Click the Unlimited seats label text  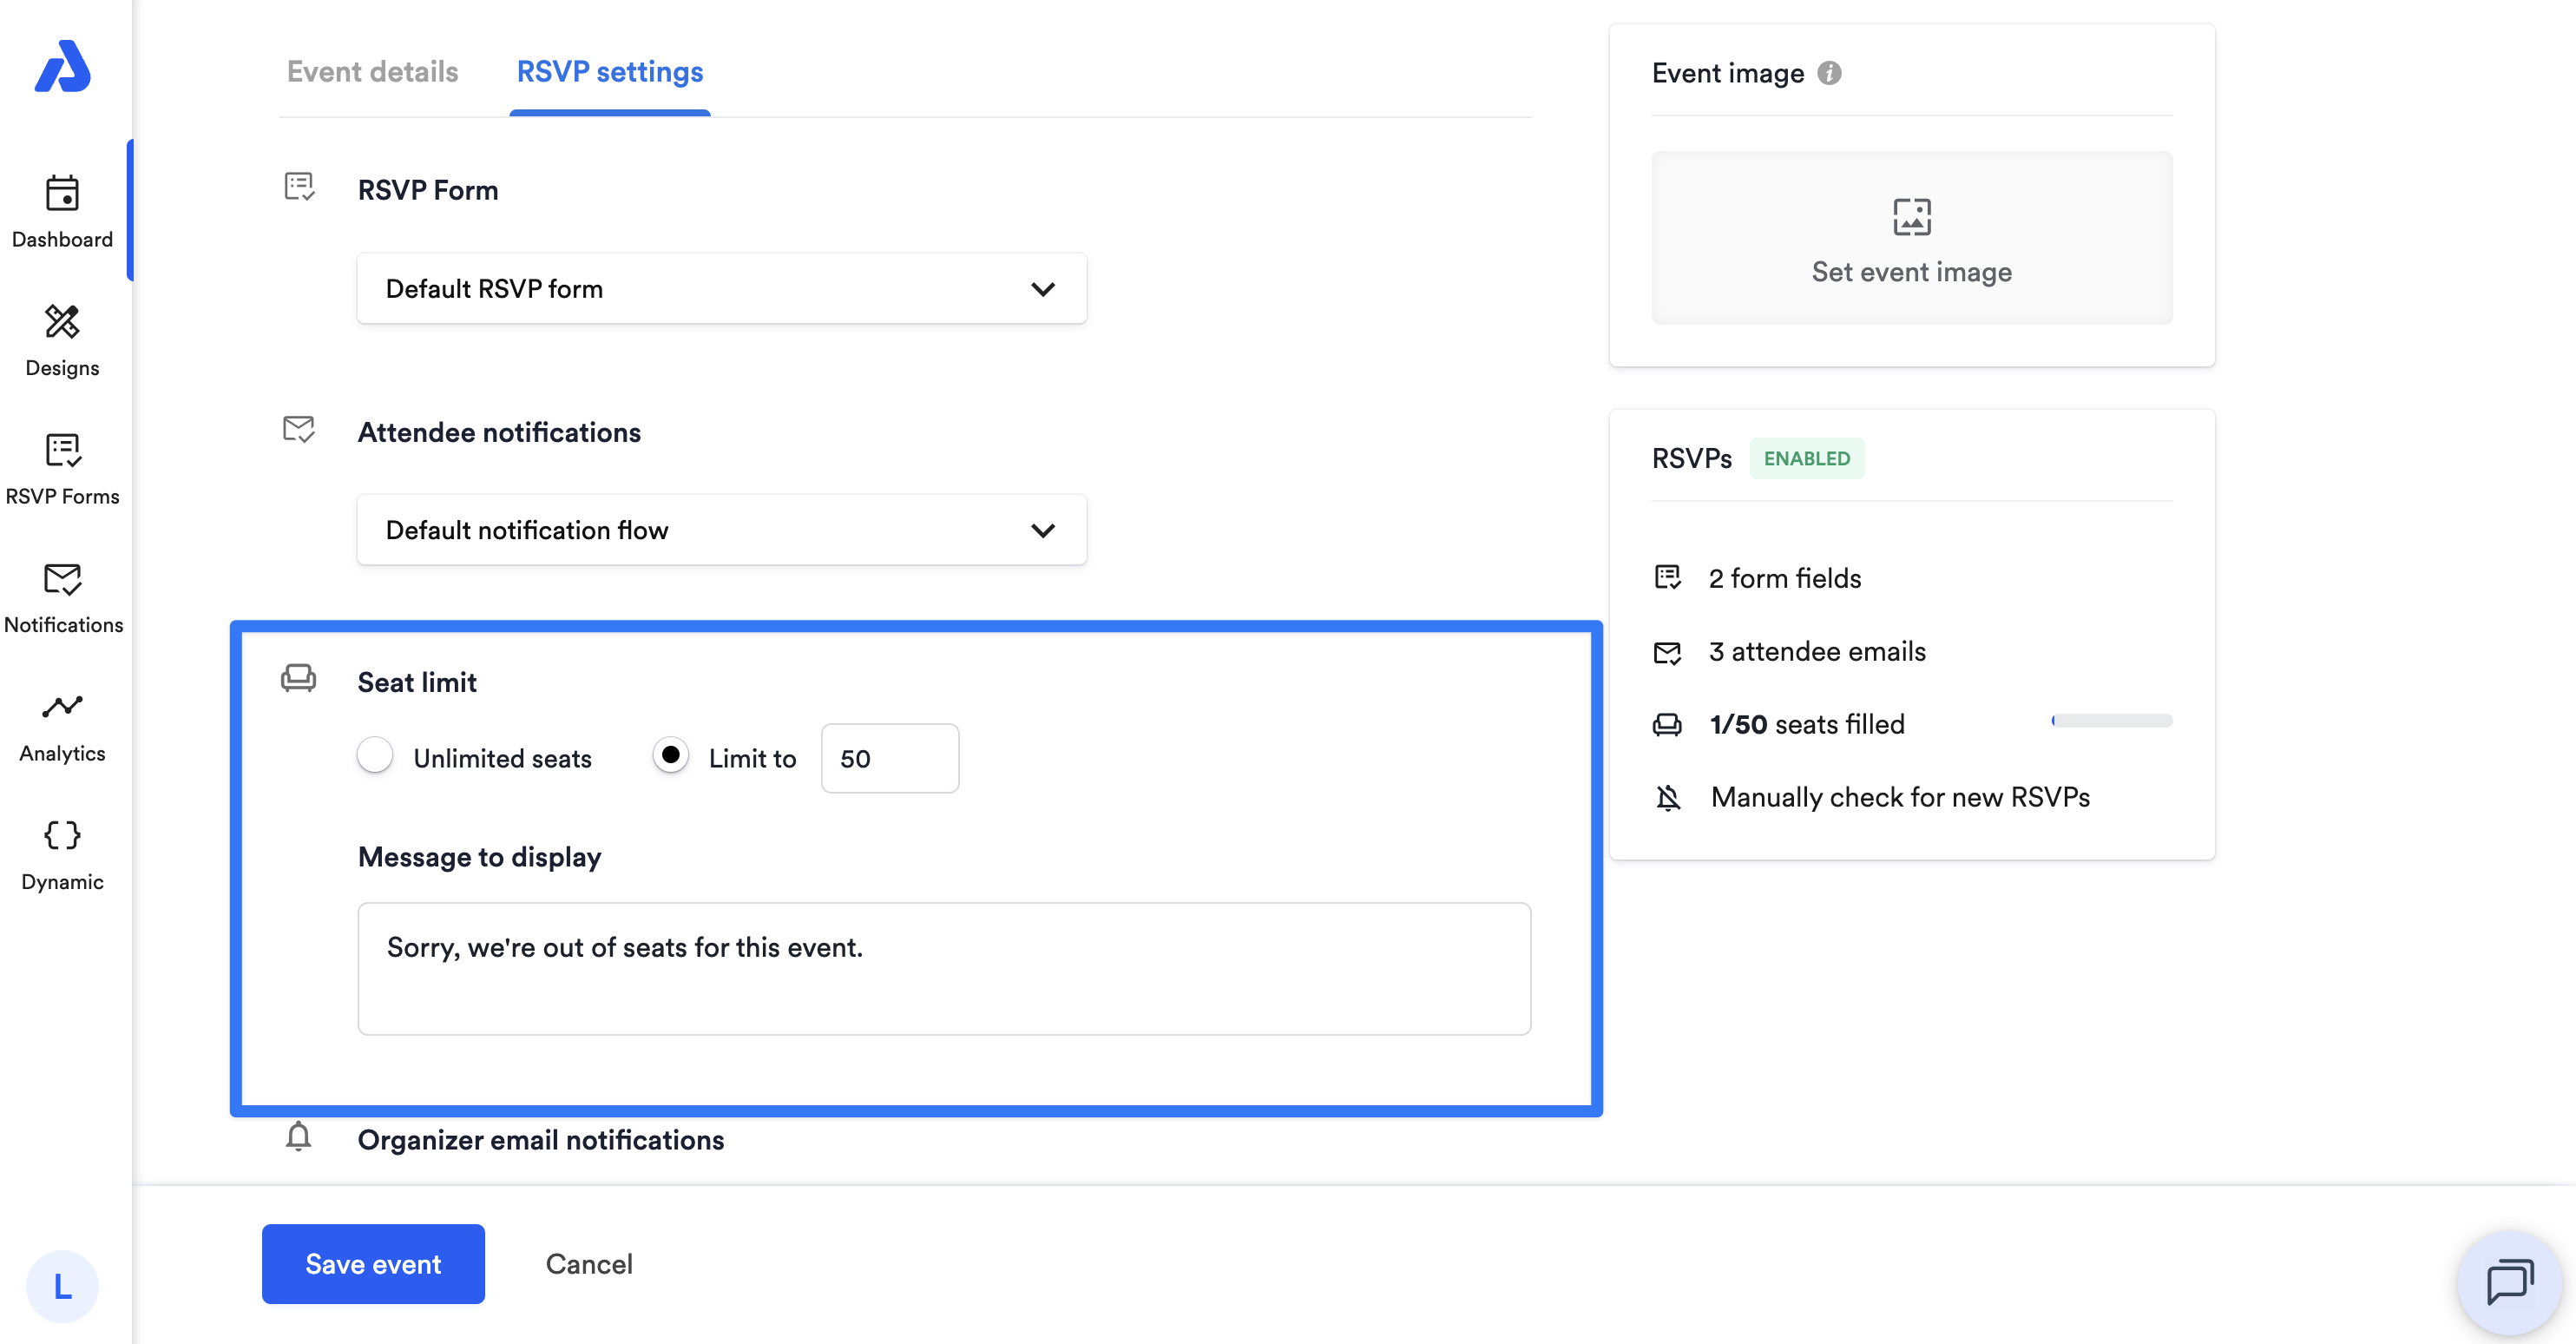(502, 758)
